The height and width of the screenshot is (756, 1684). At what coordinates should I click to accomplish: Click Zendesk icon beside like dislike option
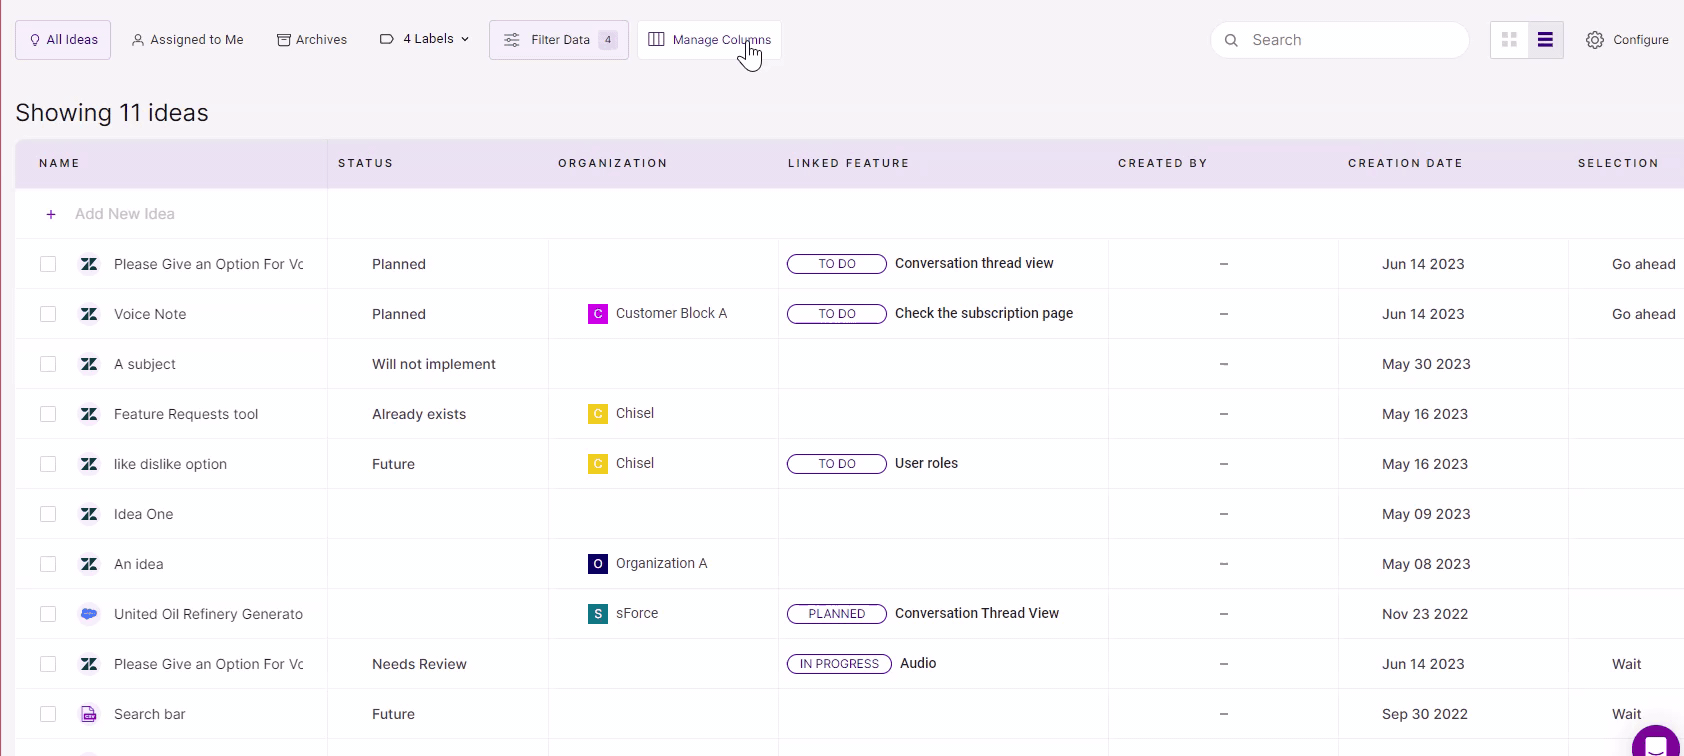(x=89, y=464)
